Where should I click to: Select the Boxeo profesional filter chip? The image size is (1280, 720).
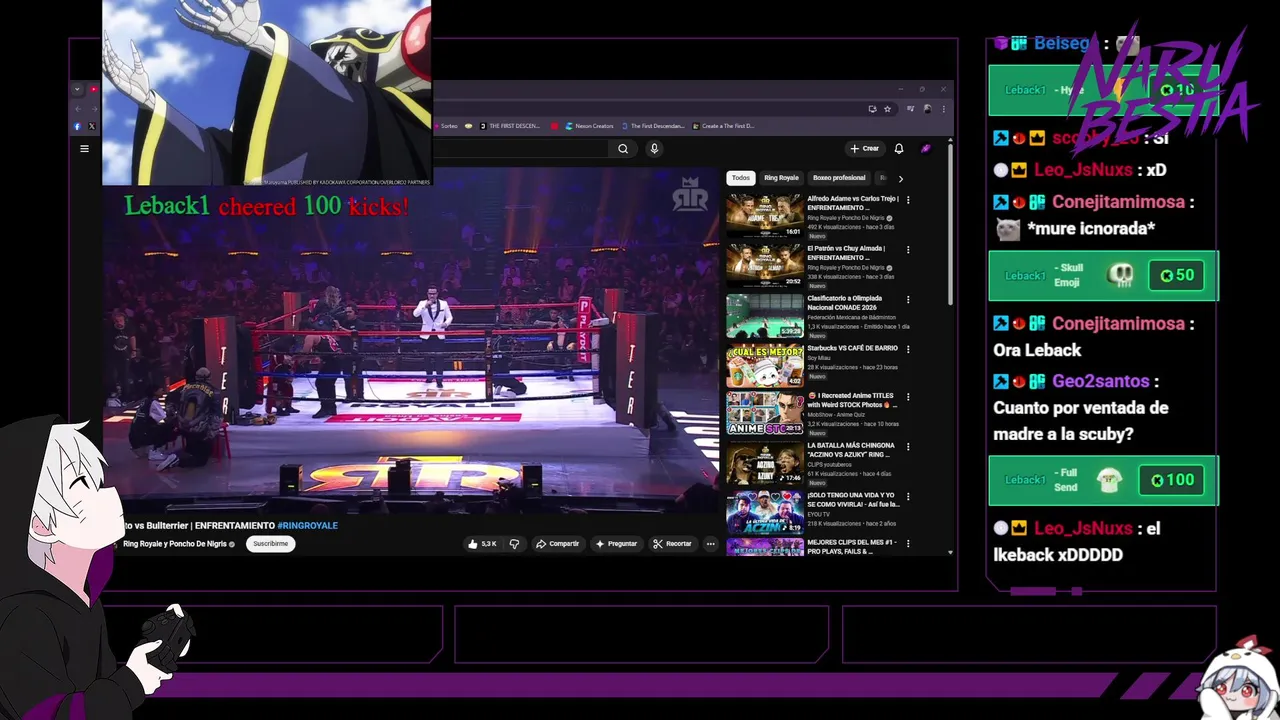coord(839,178)
